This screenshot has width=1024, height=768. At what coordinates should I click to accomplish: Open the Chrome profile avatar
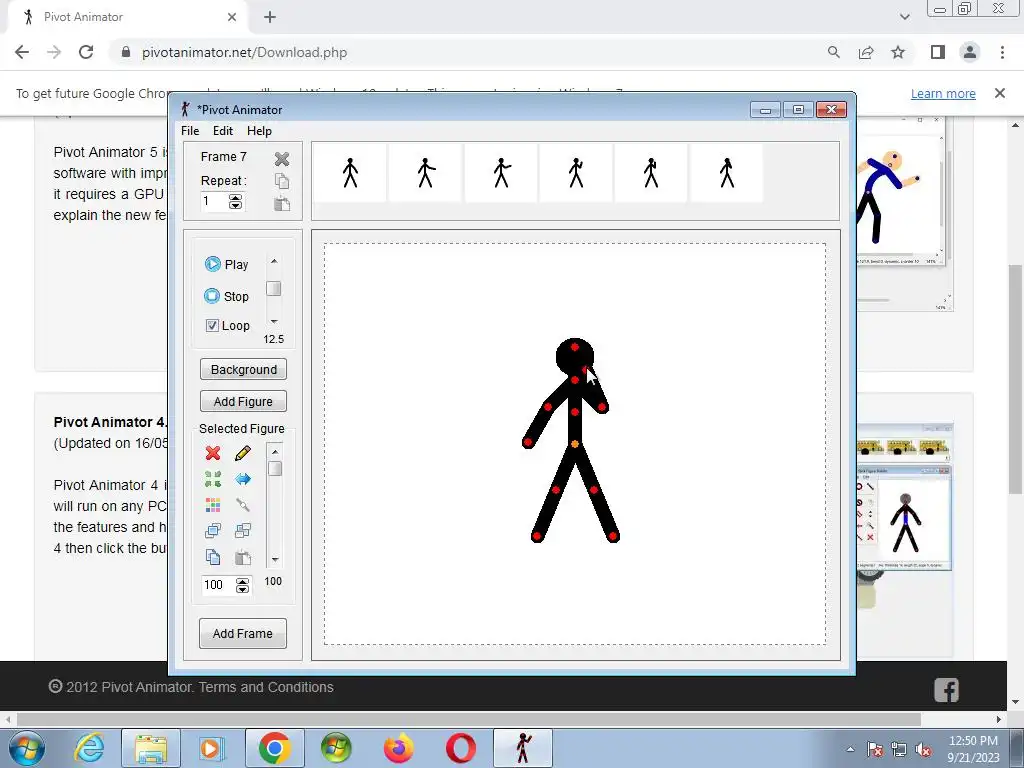(970, 52)
